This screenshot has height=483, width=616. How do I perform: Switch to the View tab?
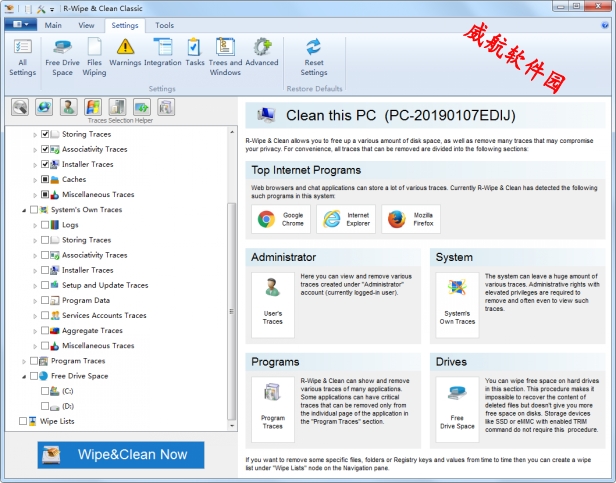point(87,25)
